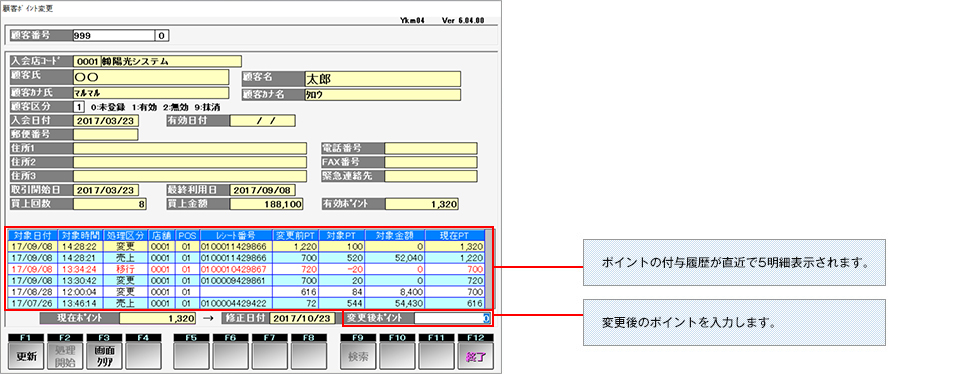Click the F2 処理開始 button
959x374 pixels.
65,353
